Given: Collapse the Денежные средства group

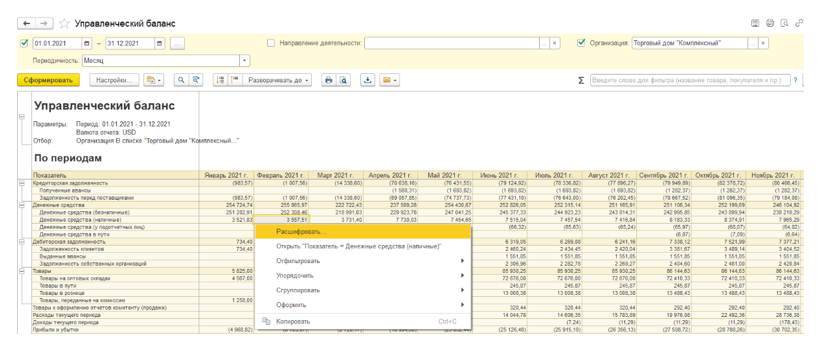Looking at the screenshot, I should click(x=22, y=205).
